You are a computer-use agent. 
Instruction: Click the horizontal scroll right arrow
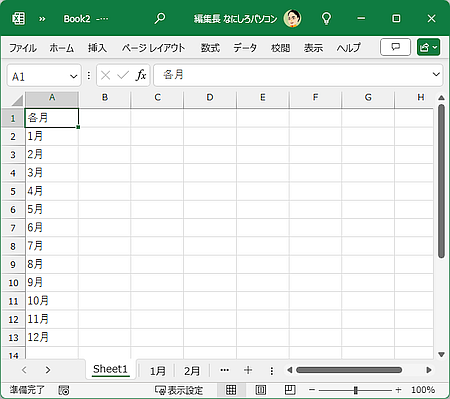[x=429, y=370]
